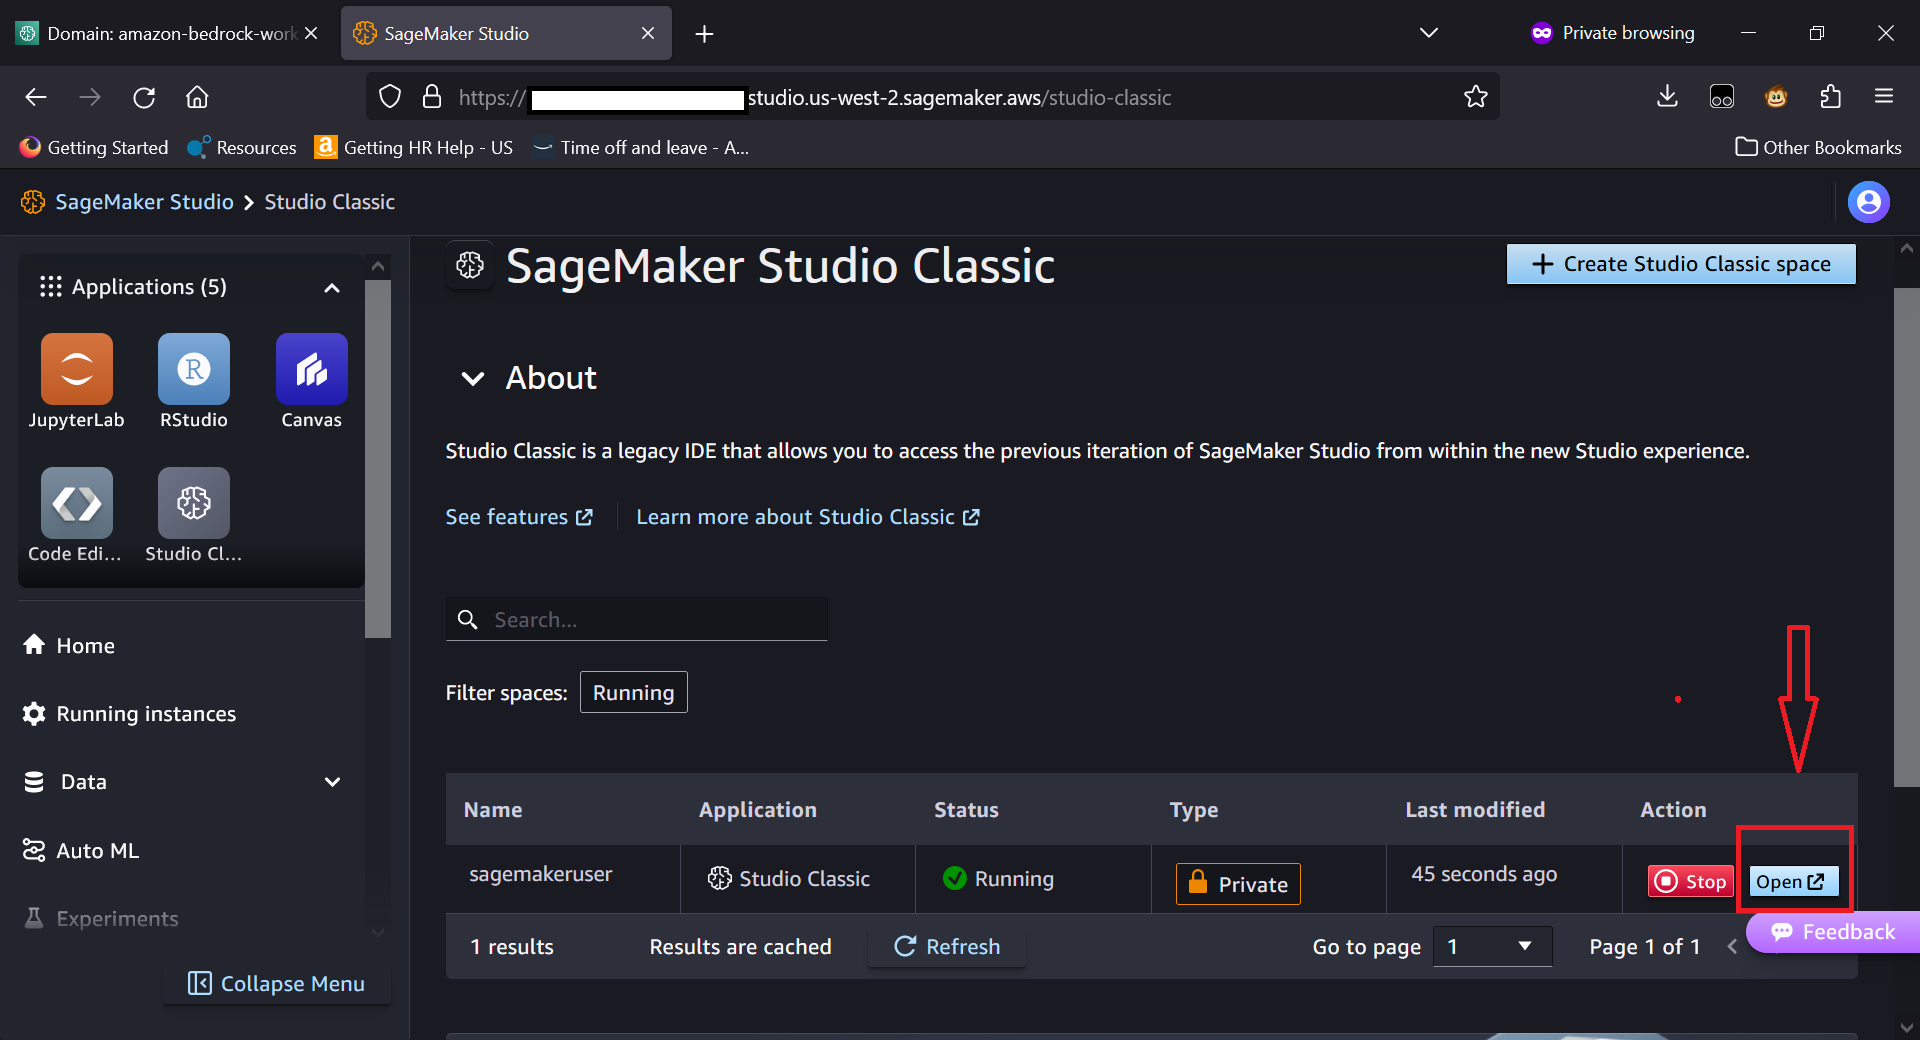Open Other Bookmarks folder
Screen dimensions: 1920x1040
pos(1818,147)
